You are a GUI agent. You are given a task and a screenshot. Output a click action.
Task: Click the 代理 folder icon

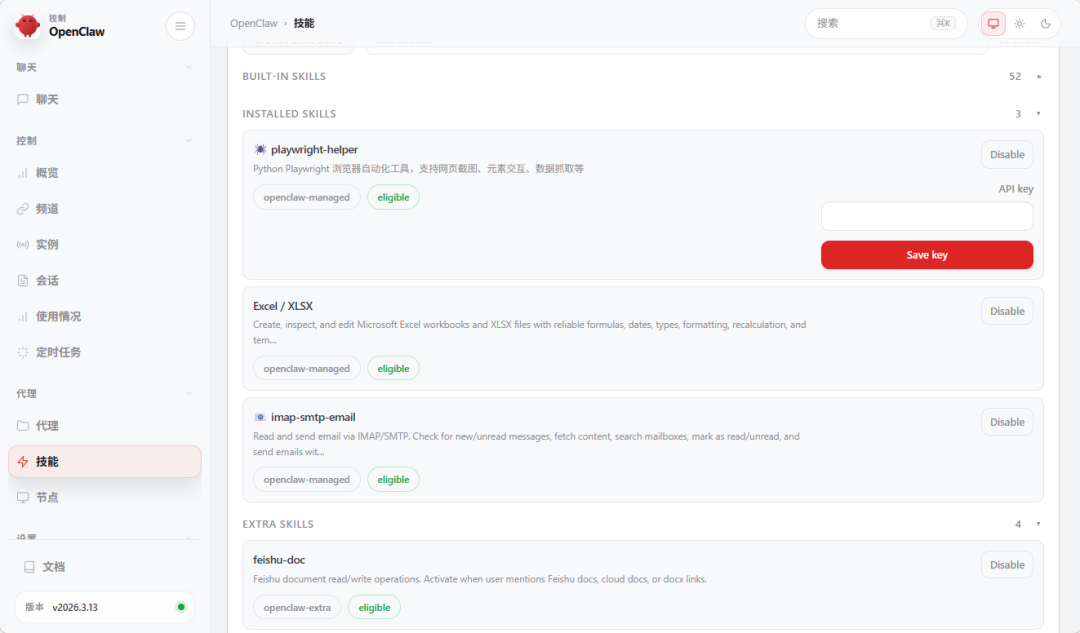coord(23,426)
